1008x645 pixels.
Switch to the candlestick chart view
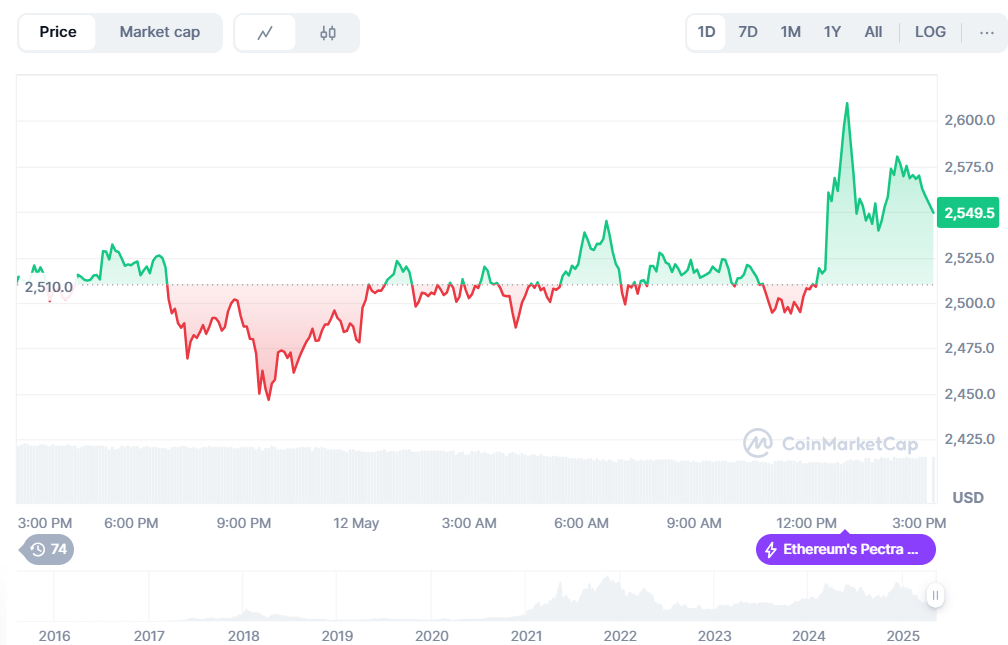pos(328,32)
